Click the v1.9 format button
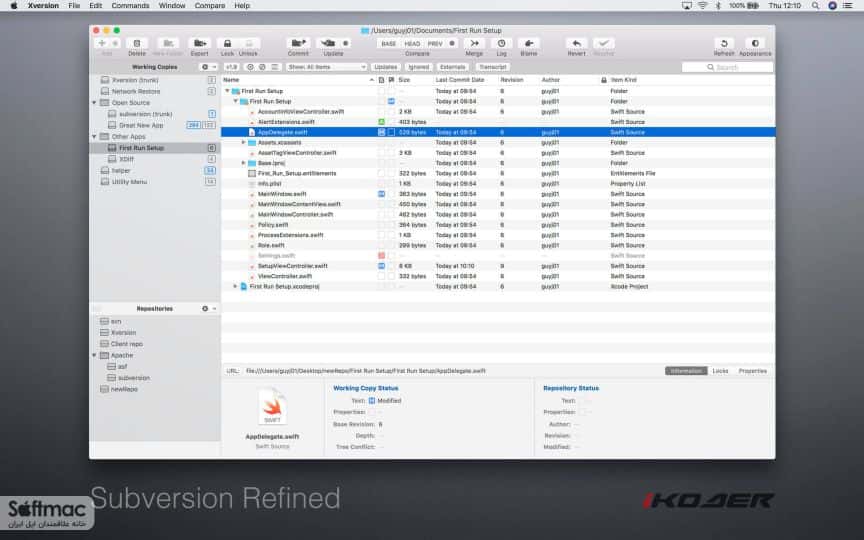The width and height of the screenshot is (864, 540). pyautogui.click(x=231, y=67)
